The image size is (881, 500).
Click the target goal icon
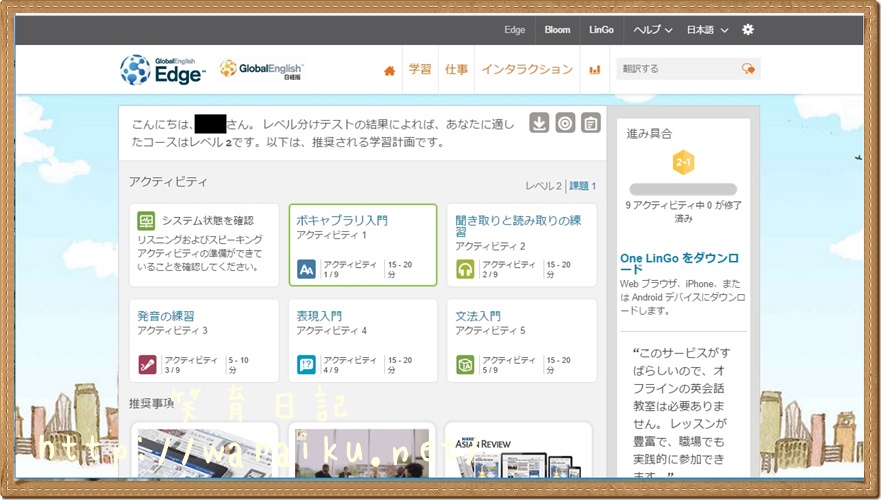[x=565, y=123]
